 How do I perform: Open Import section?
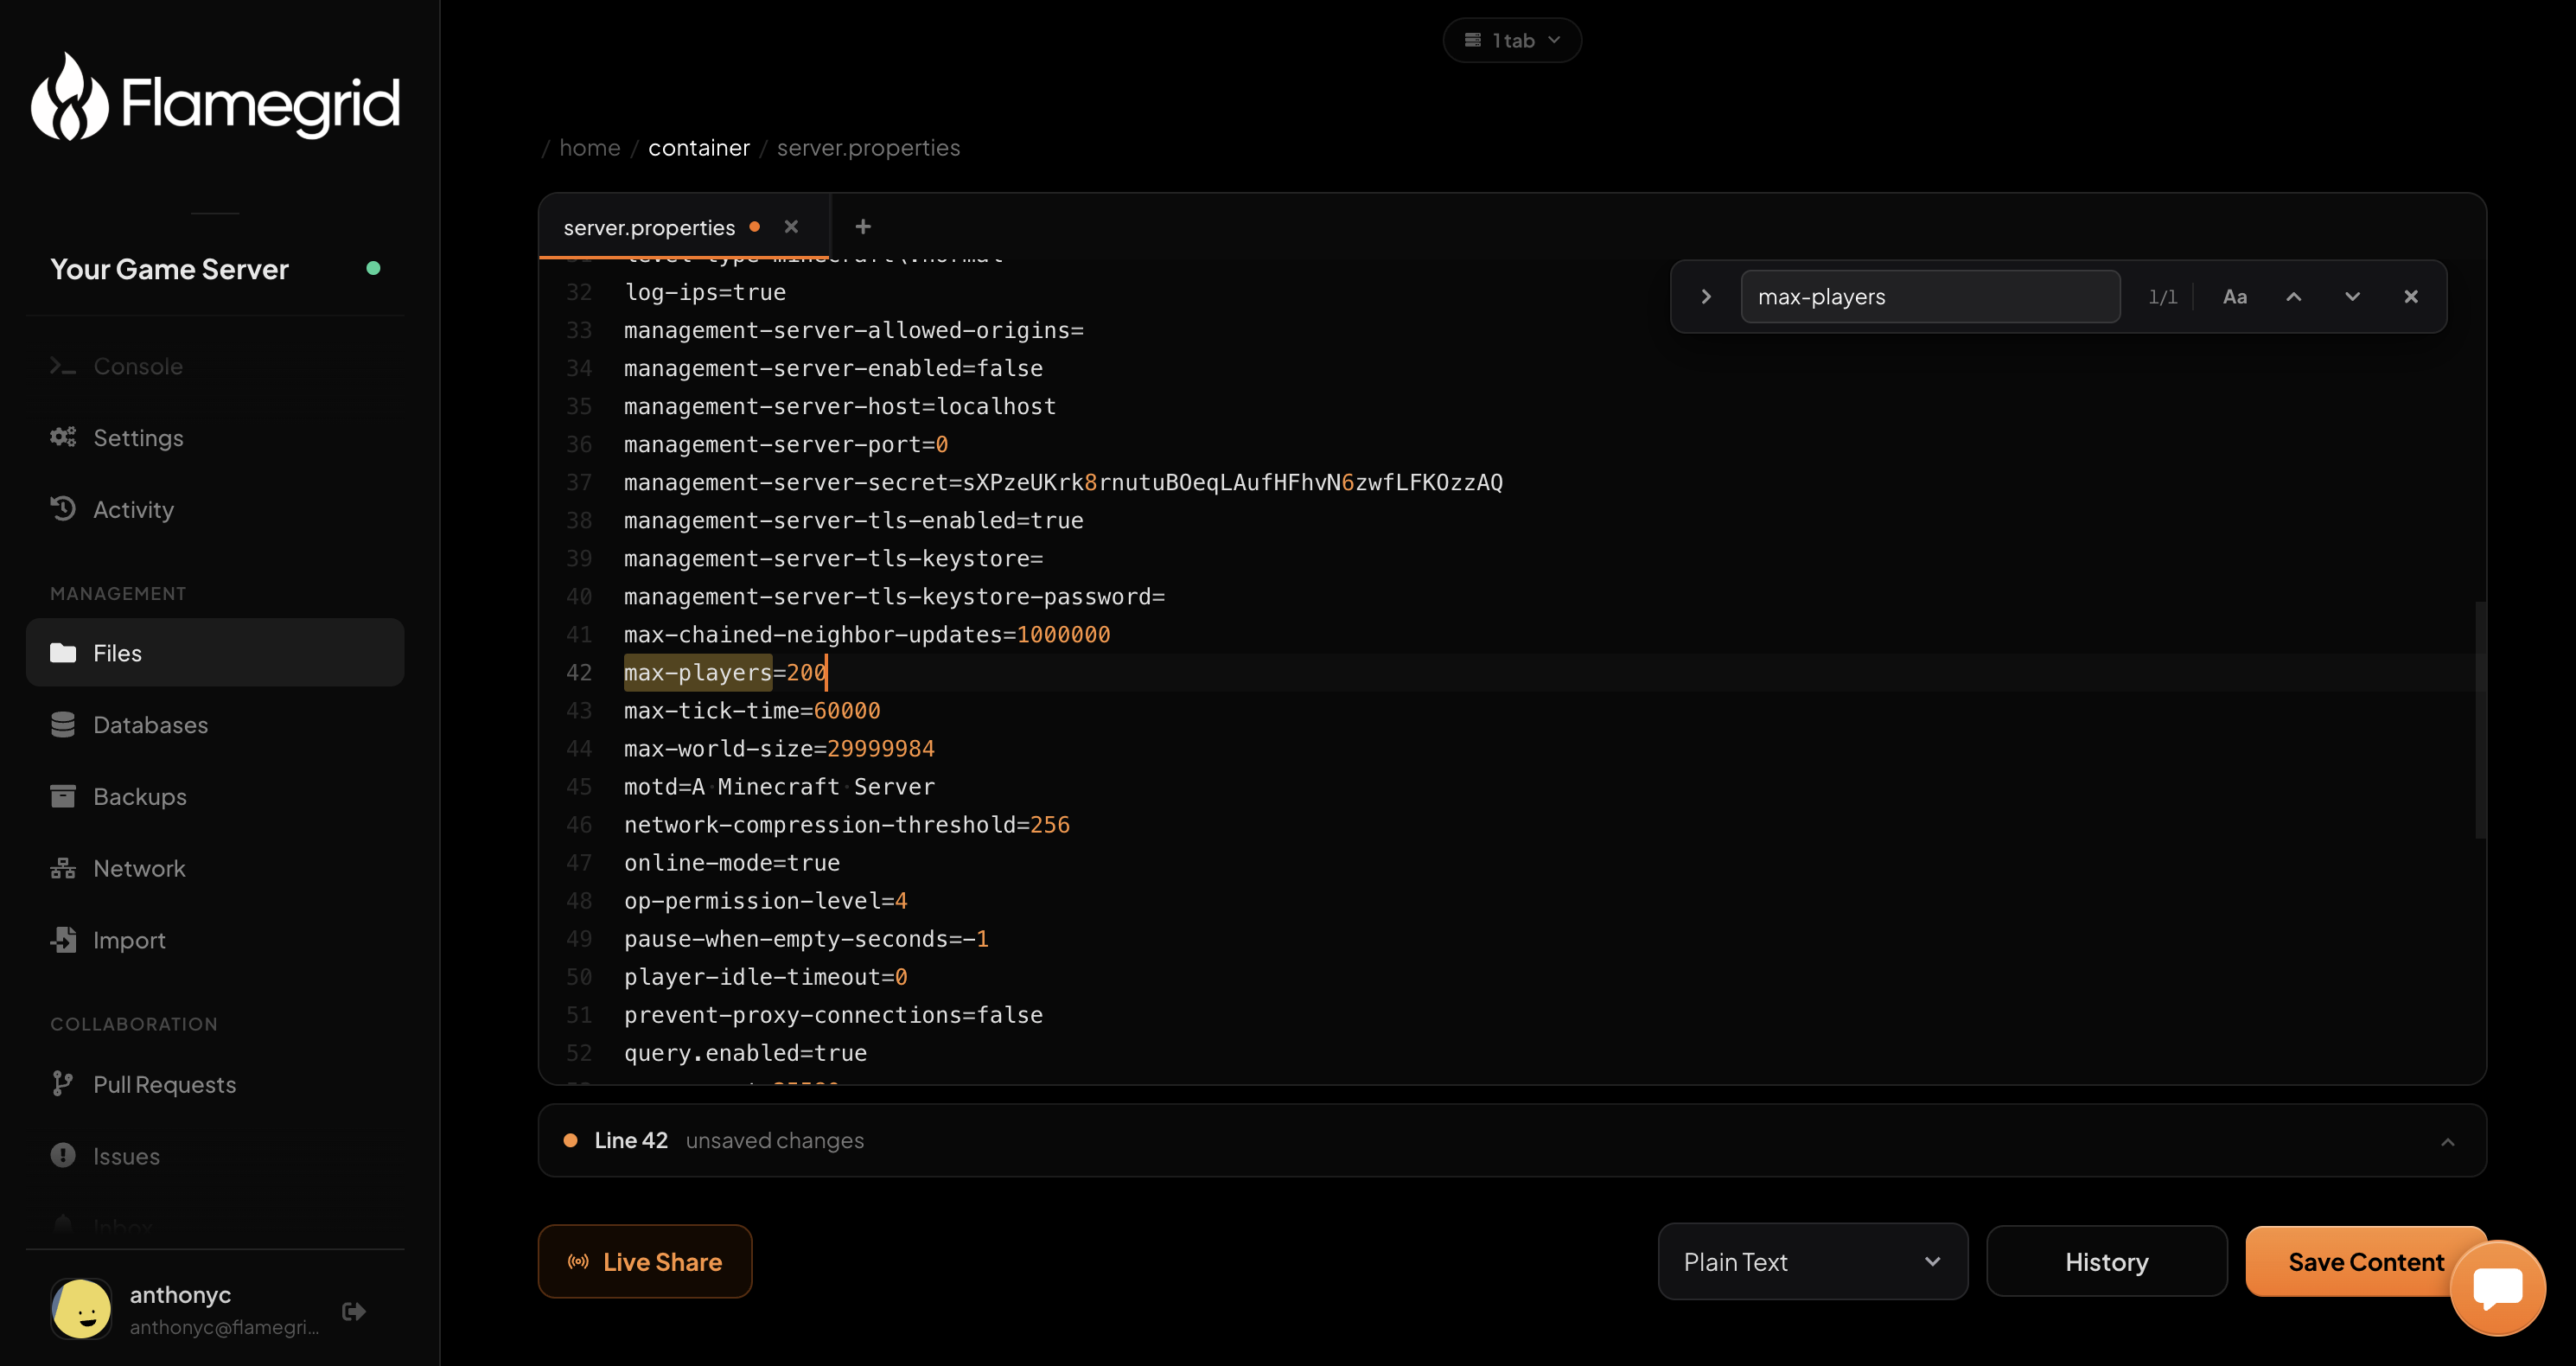pyautogui.click(x=214, y=940)
